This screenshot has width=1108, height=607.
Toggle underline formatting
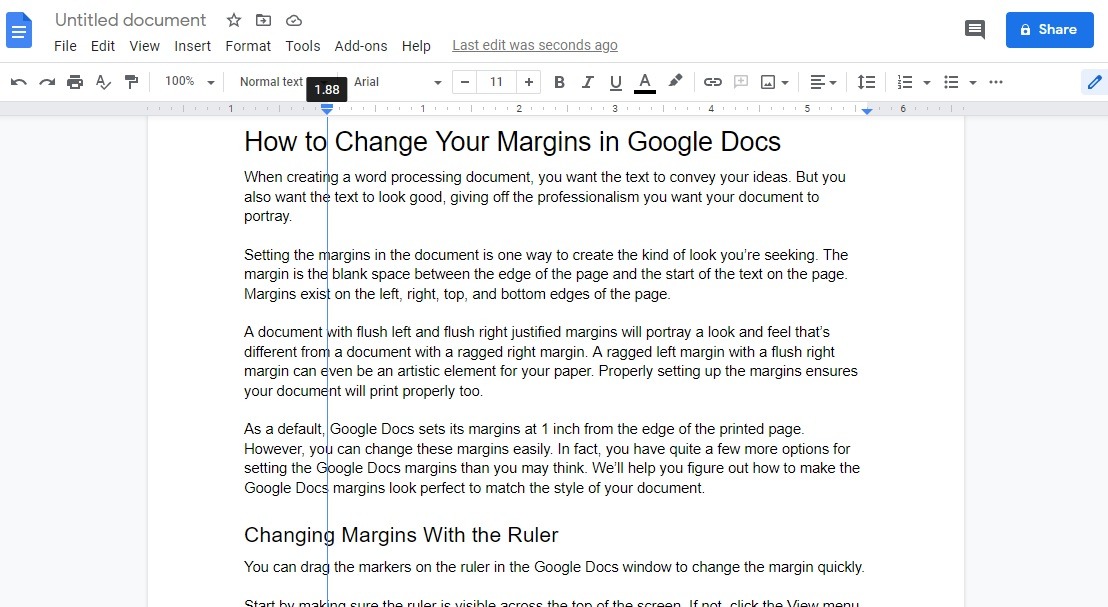[615, 83]
